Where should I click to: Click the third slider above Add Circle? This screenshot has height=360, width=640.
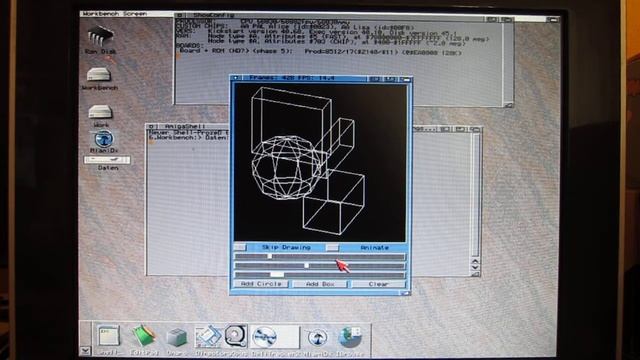click(x=320, y=275)
